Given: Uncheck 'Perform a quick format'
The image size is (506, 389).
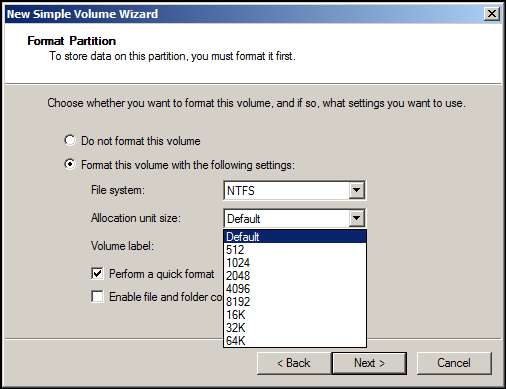Looking at the screenshot, I should (x=97, y=274).
